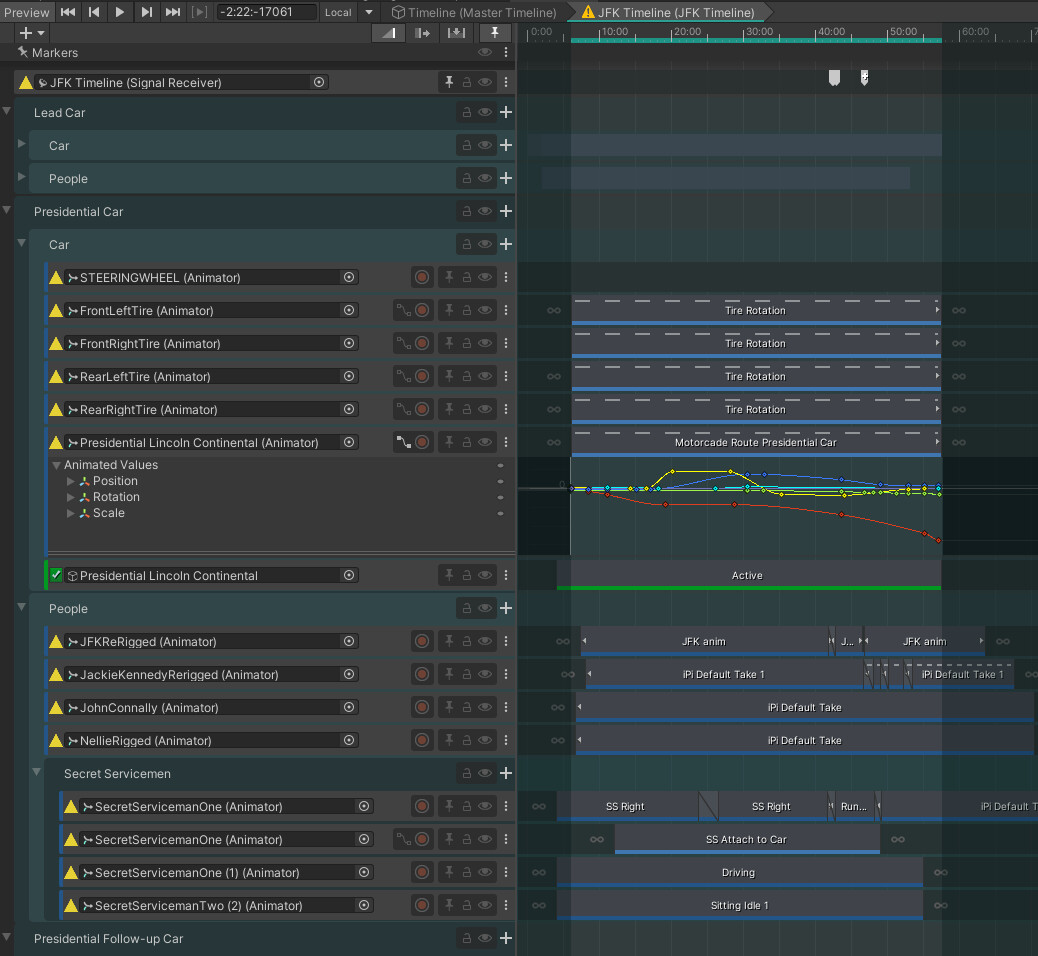Image resolution: width=1038 pixels, height=956 pixels.
Task: Click the frame time input field
Action: click(x=266, y=12)
